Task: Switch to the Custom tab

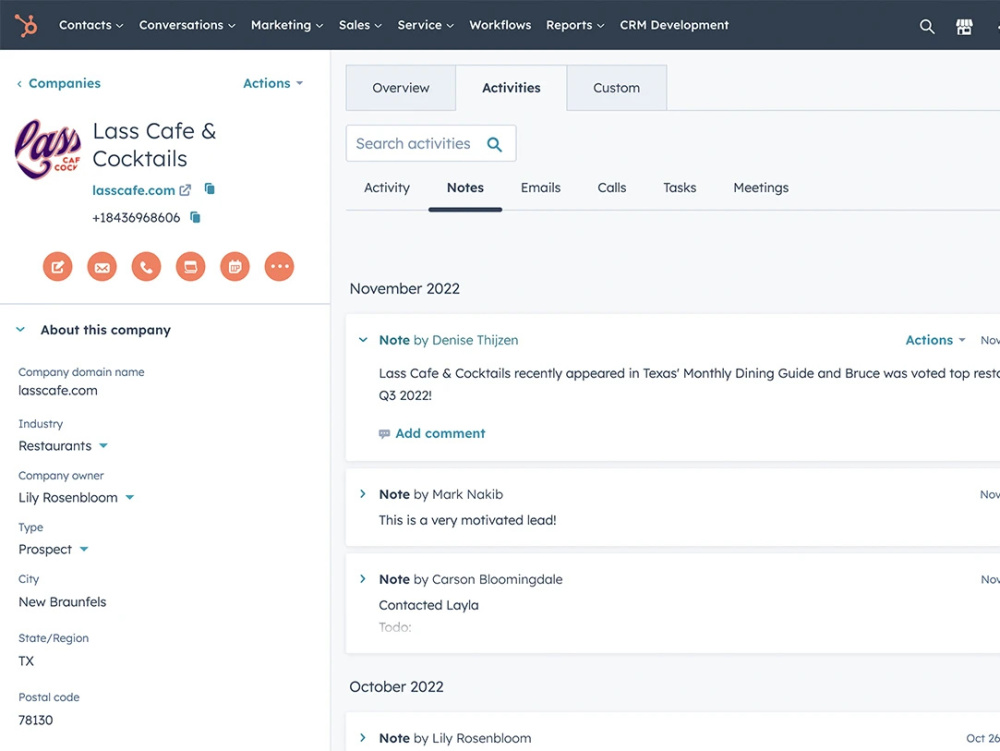Action: (x=617, y=88)
